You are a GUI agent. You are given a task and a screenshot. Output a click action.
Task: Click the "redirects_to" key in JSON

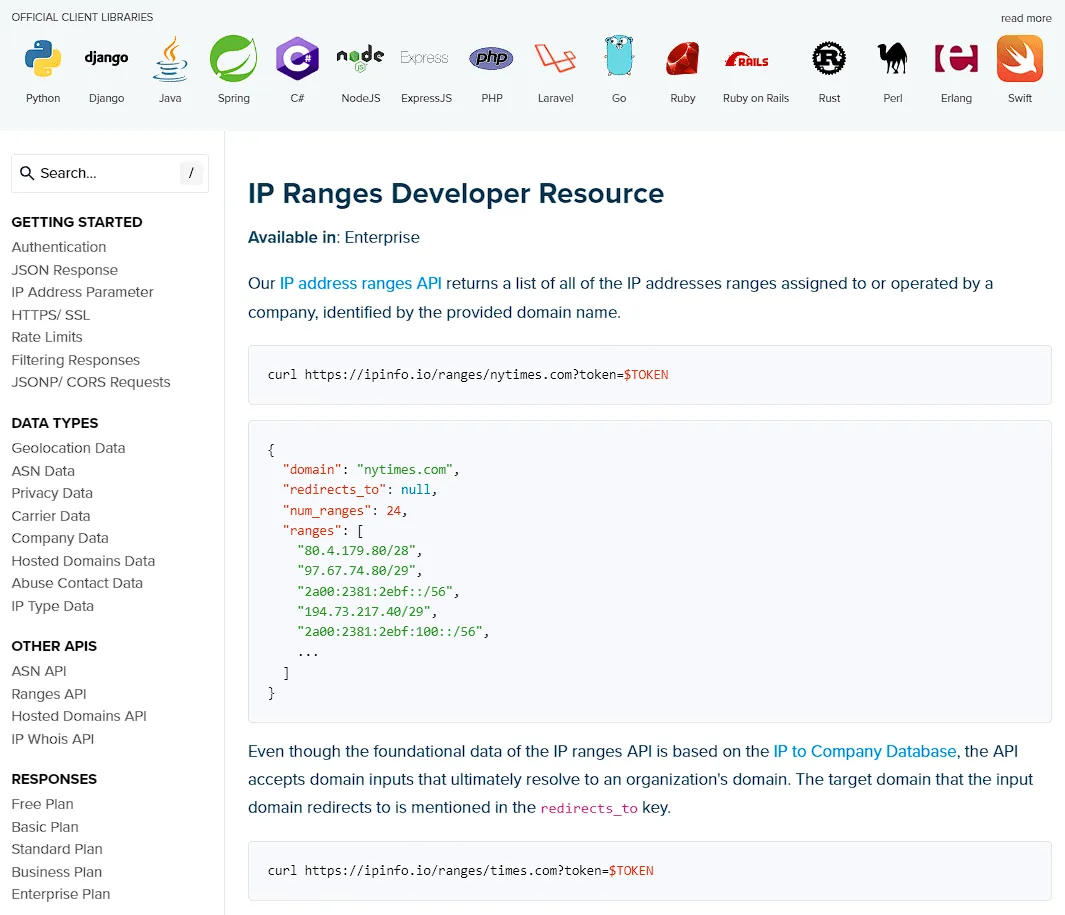pos(334,490)
